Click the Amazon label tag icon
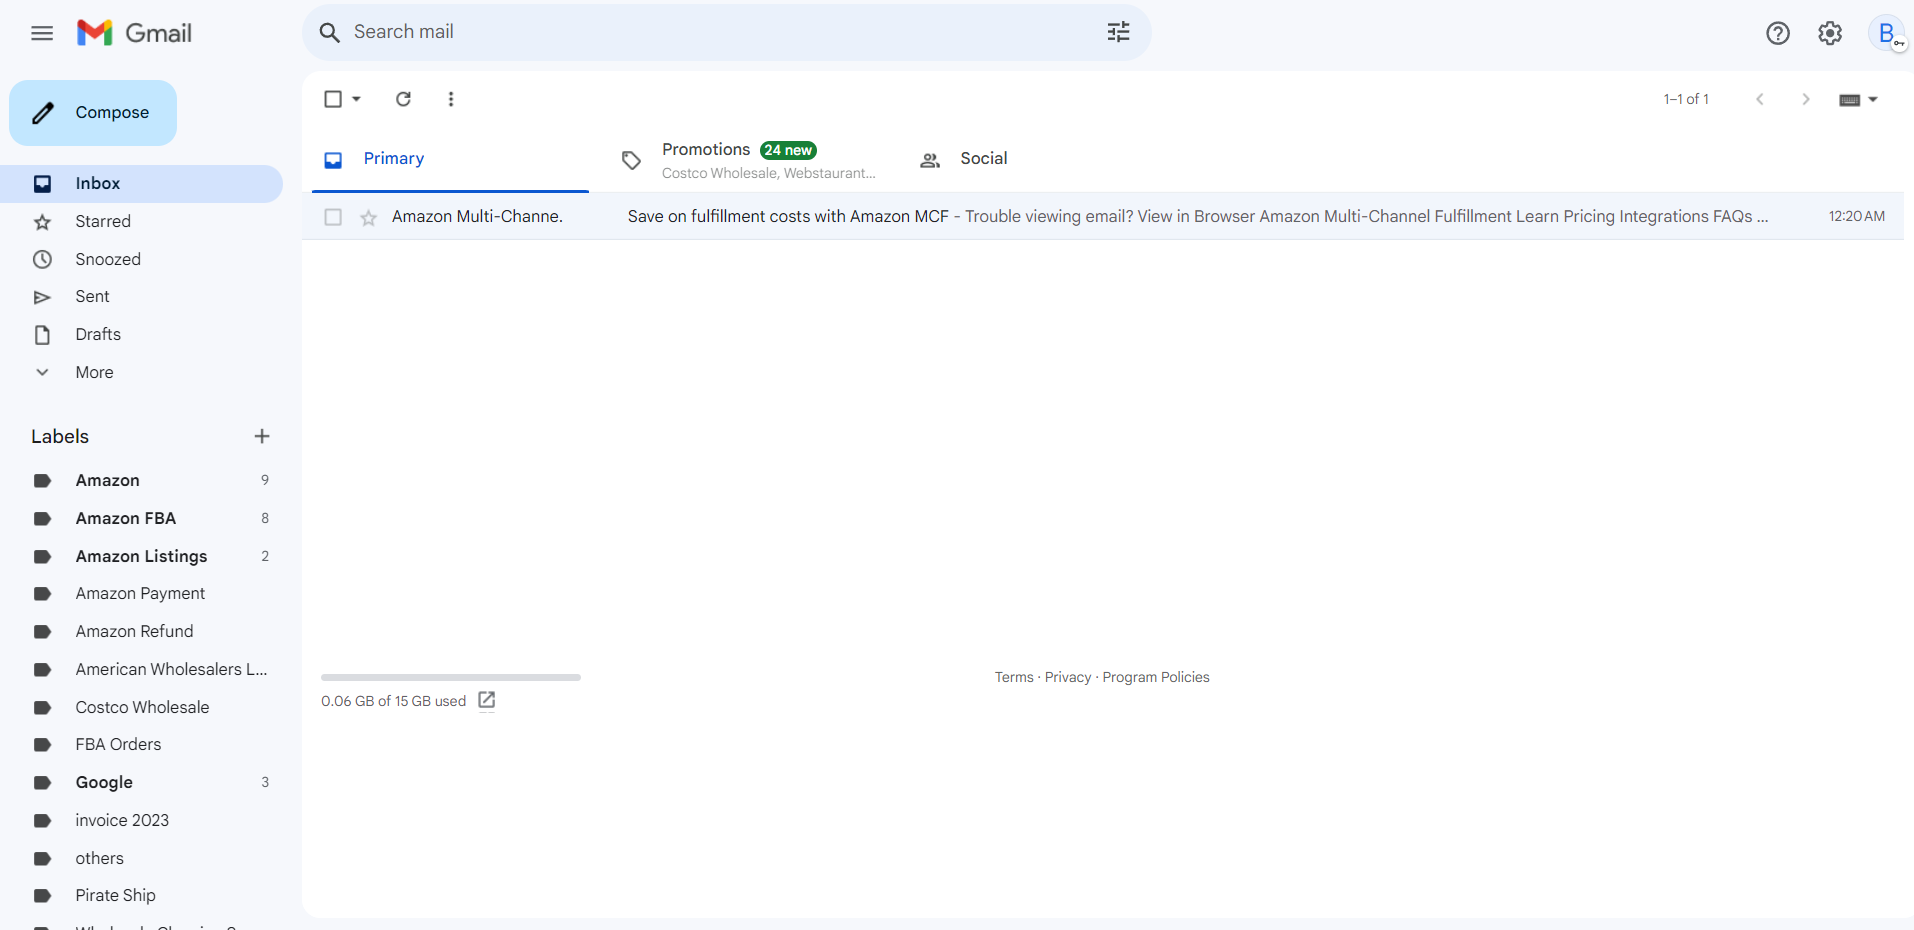The width and height of the screenshot is (1914, 930). 42,481
